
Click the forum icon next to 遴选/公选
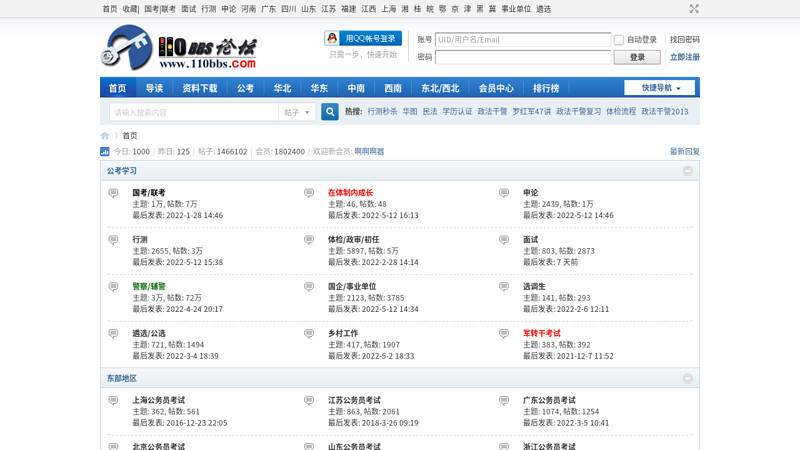(113, 334)
